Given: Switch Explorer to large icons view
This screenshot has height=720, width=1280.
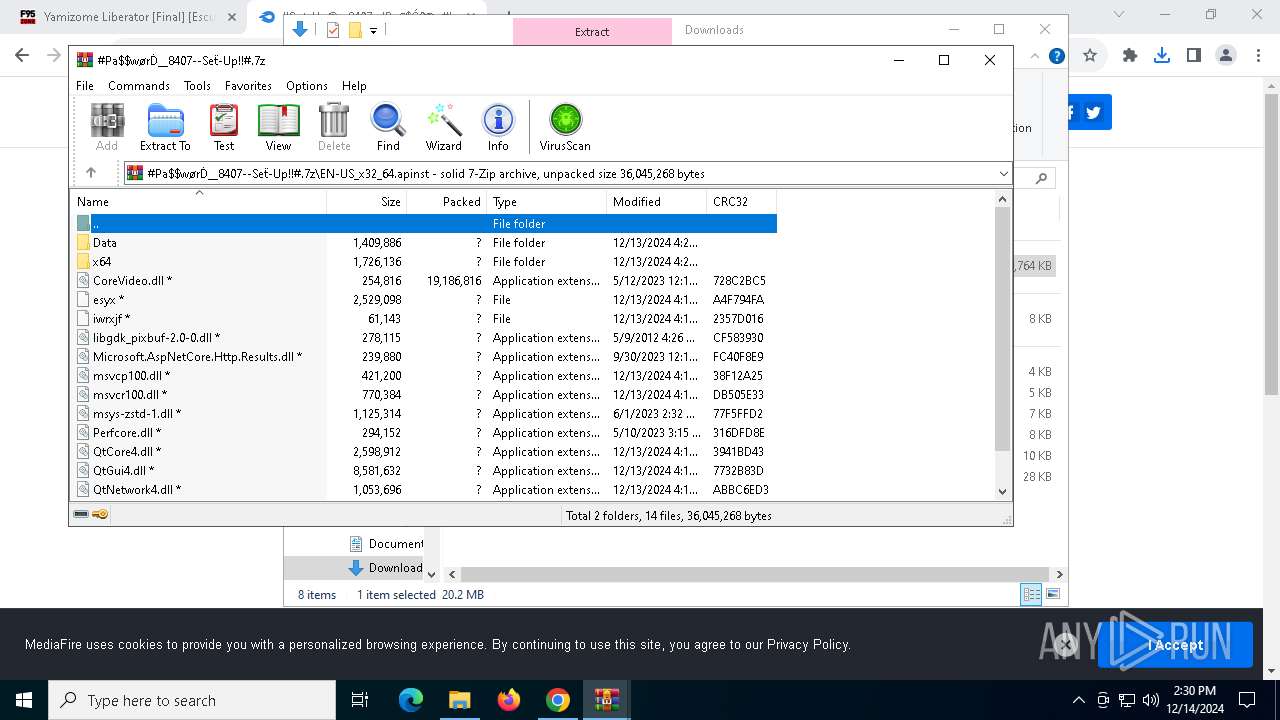Looking at the screenshot, I should (1052, 594).
